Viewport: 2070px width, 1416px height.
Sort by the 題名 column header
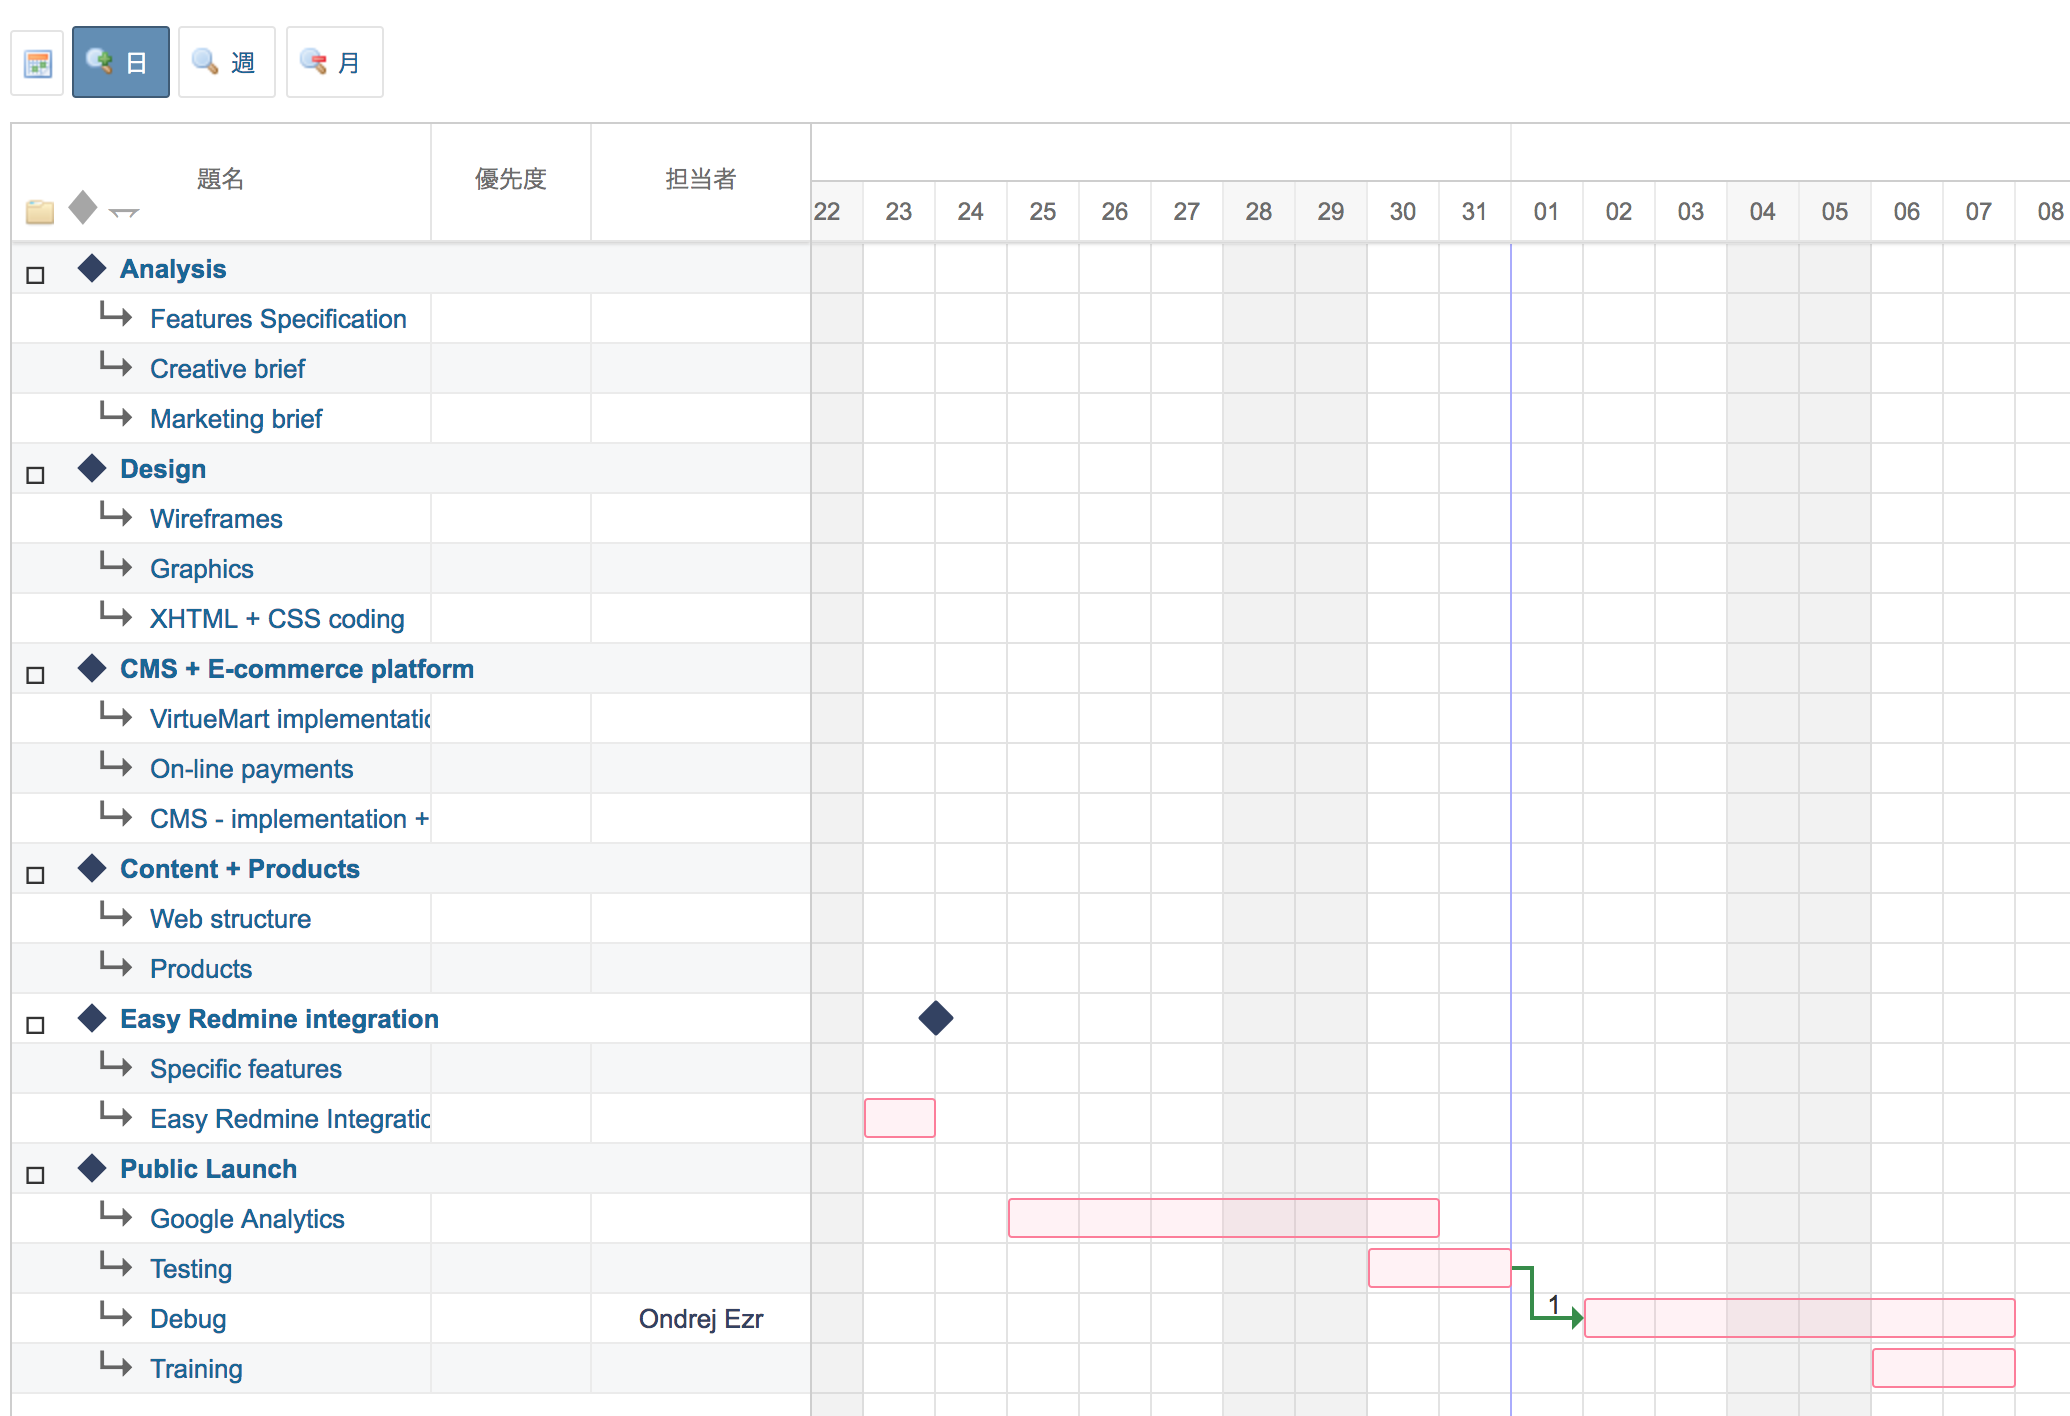pos(221,180)
